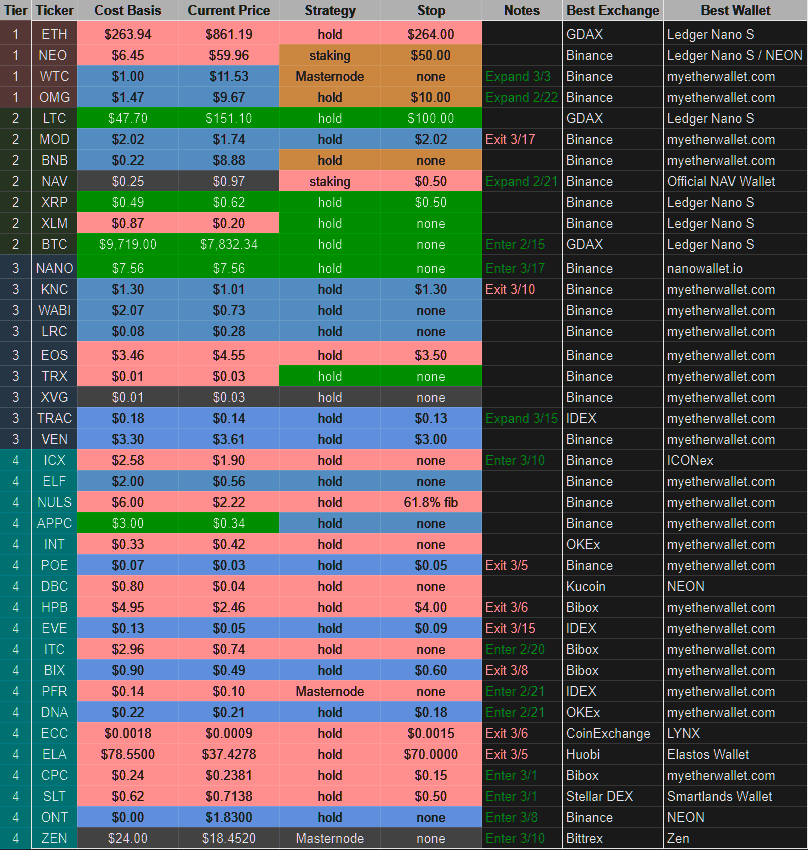The width and height of the screenshot is (808, 850).
Task: Click nanowallet.io wallet cell
Action: pyautogui.click(x=735, y=268)
